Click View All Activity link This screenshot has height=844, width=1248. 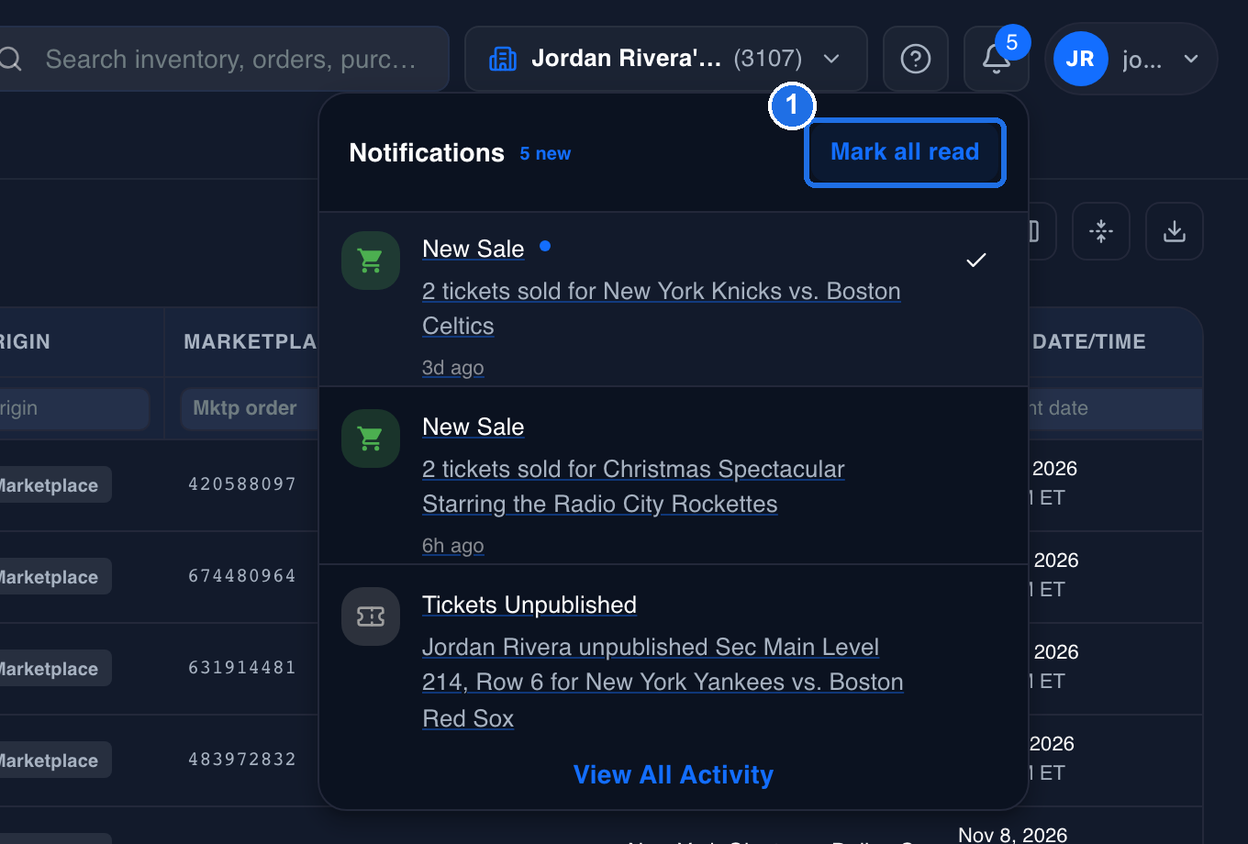(x=673, y=775)
